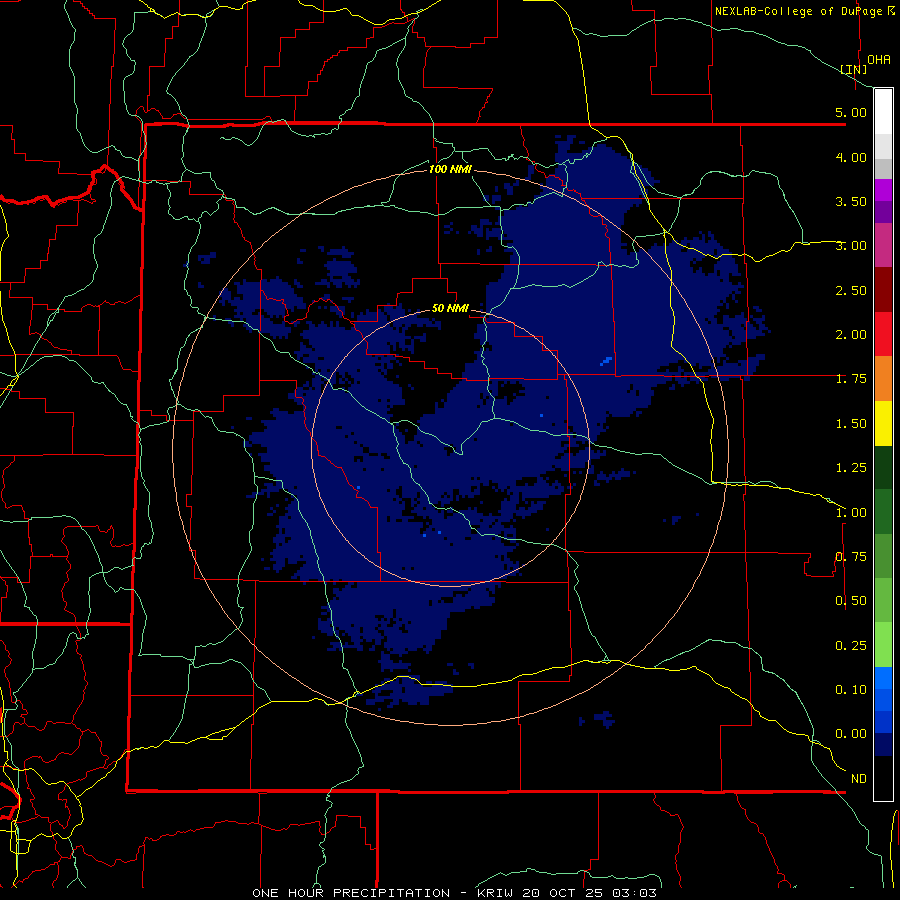Image resolution: width=900 pixels, height=900 pixels.
Task: Click the 1.50 legend value
Action: pyautogui.click(x=851, y=424)
